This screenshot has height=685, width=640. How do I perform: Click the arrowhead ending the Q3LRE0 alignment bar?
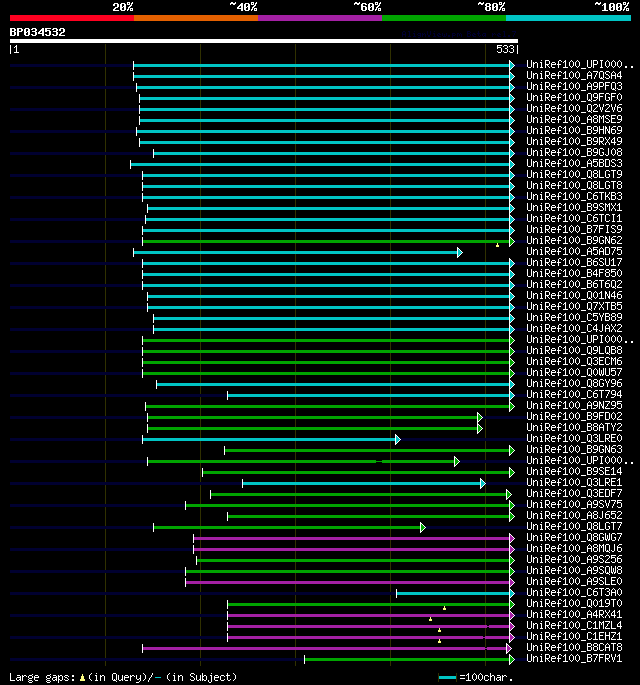pyautogui.click(x=398, y=439)
